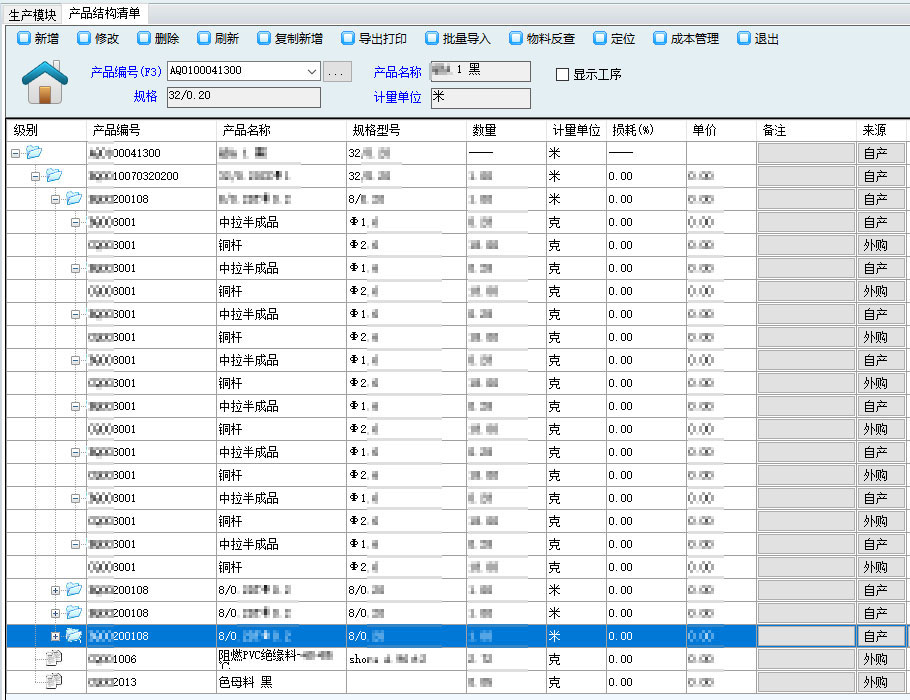This screenshot has height=700, width=910.
Task: Select the 色母料 黑 row
Action: point(245,682)
